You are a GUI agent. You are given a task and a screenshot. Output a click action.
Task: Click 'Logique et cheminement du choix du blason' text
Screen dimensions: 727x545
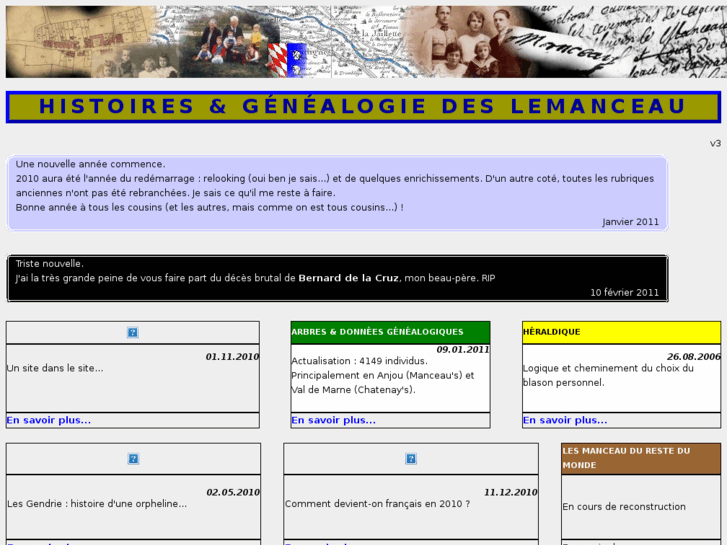pyautogui.click(x=608, y=375)
